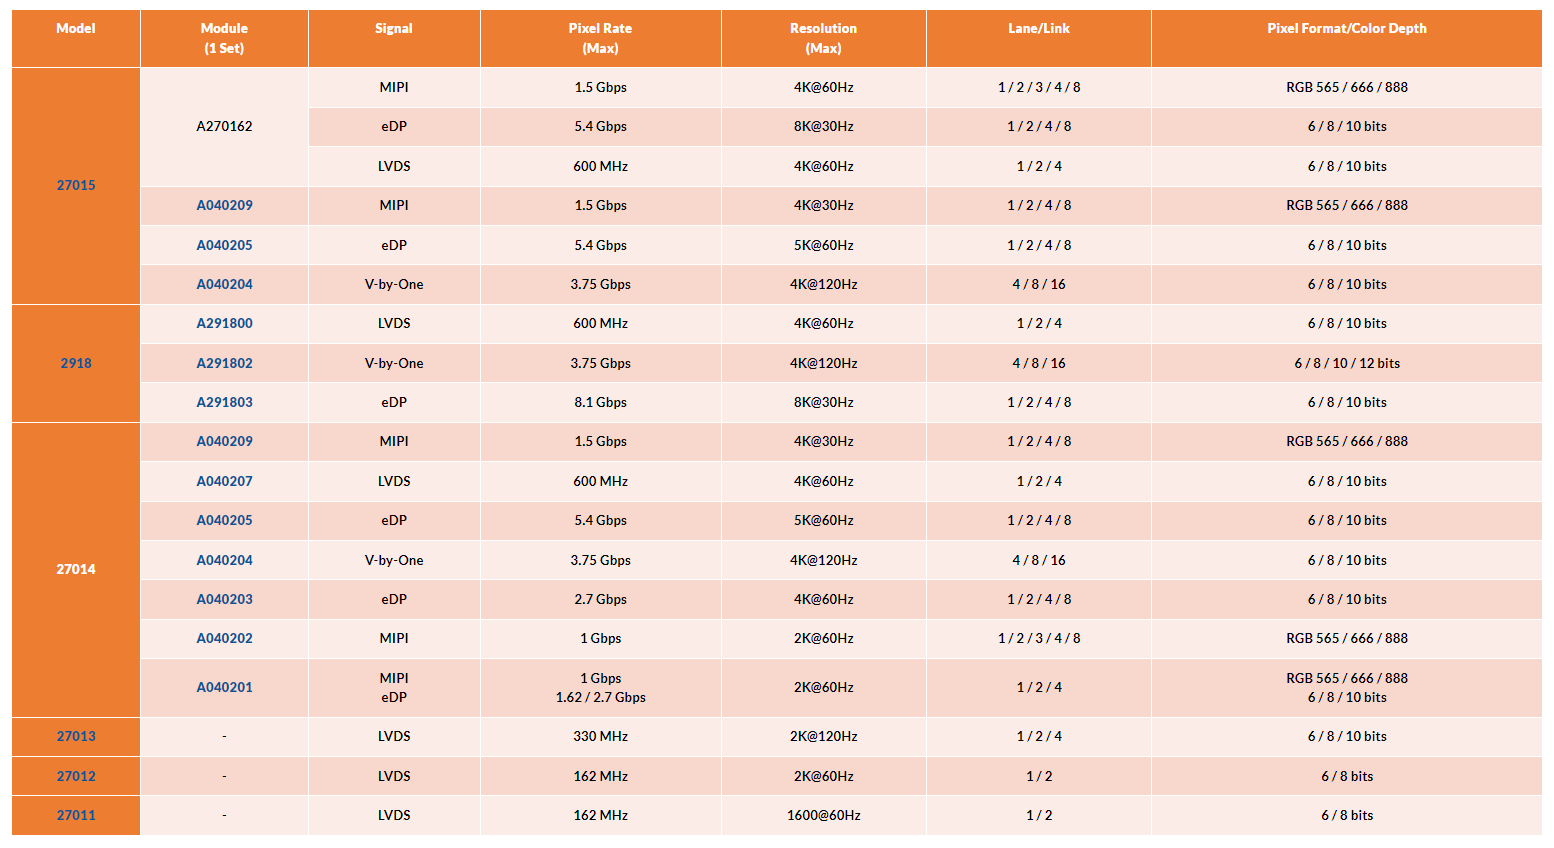The width and height of the screenshot is (1554, 848).
Task: Open the A040202 module link
Action: click(x=224, y=638)
